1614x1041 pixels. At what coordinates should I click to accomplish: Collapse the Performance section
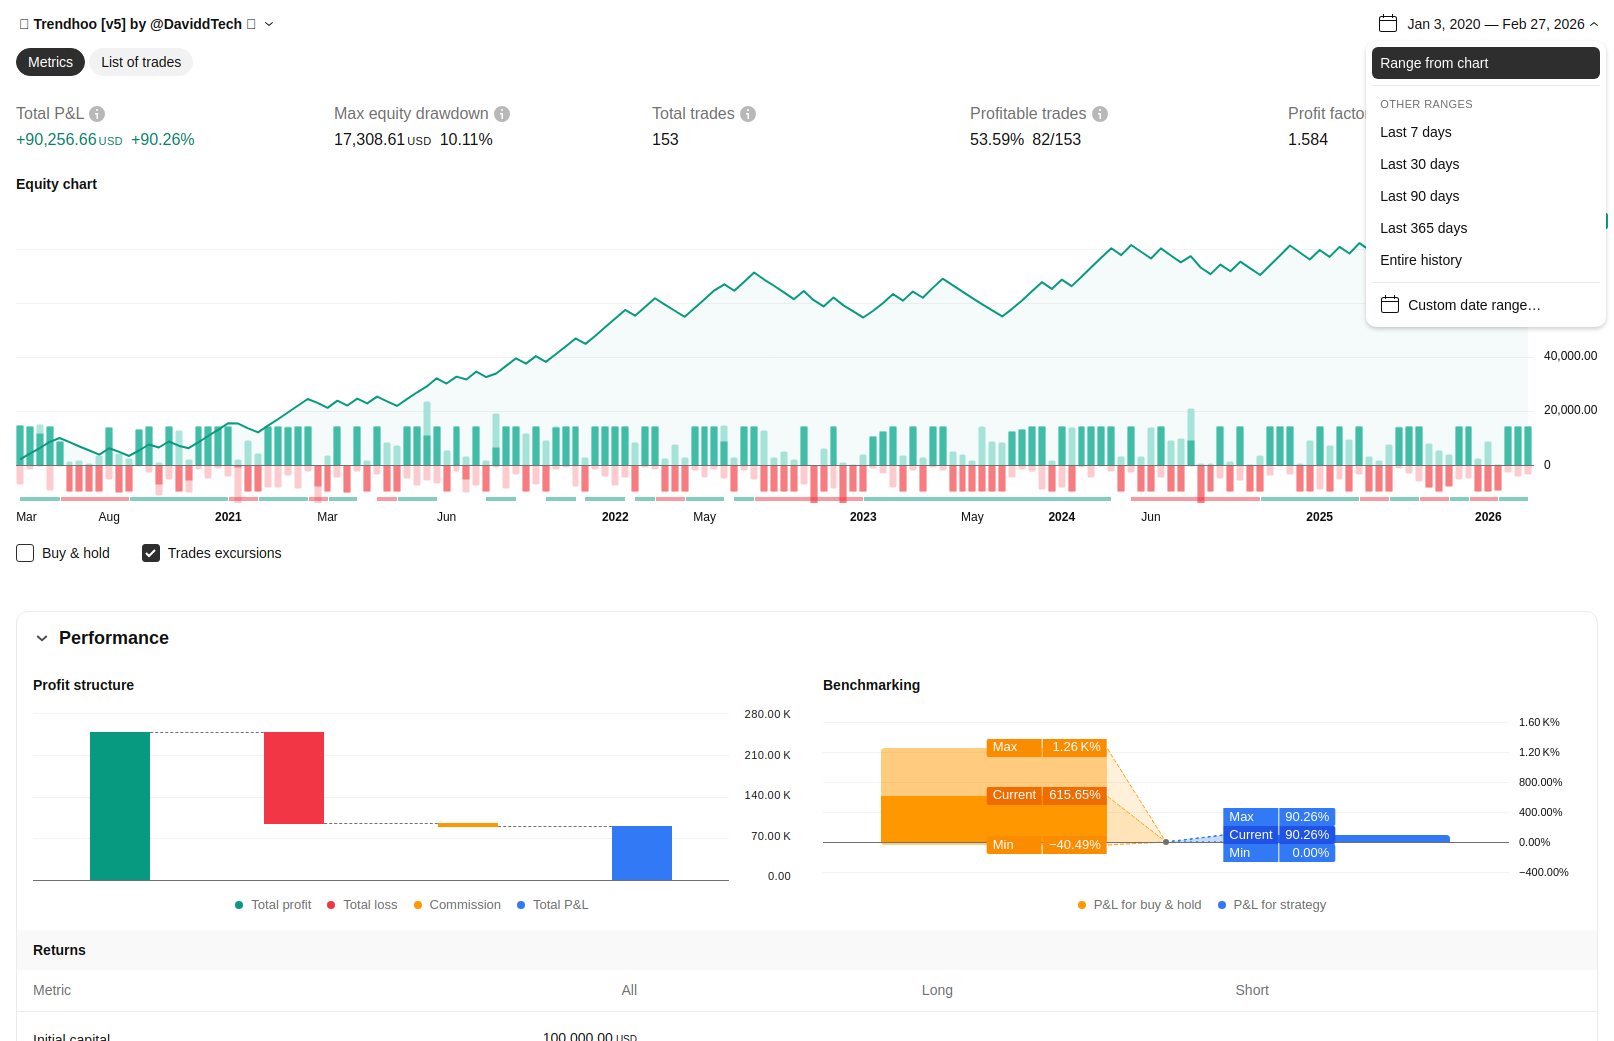click(42, 638)
